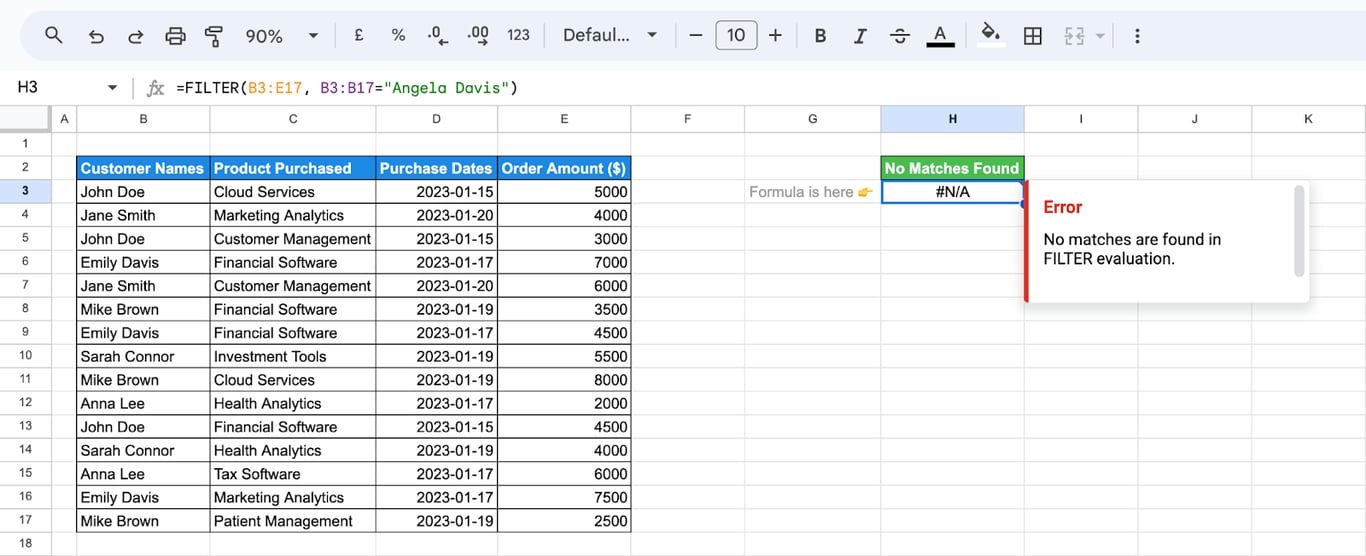This screenshot has height=556, width=1366.
Task: Activate the paint format tool
Action: point(214,35)
